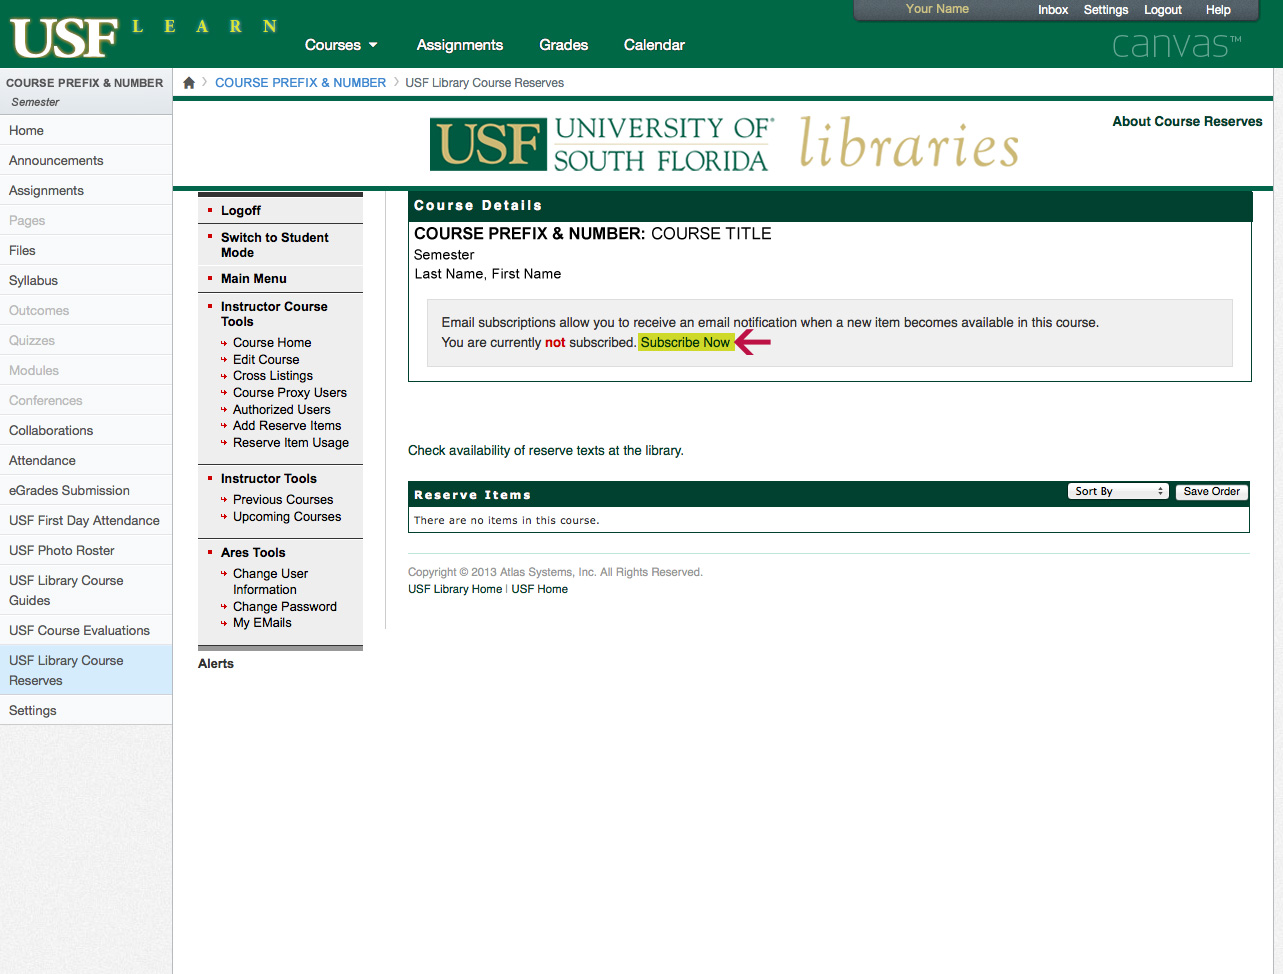Click the Canvas logo

click(x=1176, y=45)
